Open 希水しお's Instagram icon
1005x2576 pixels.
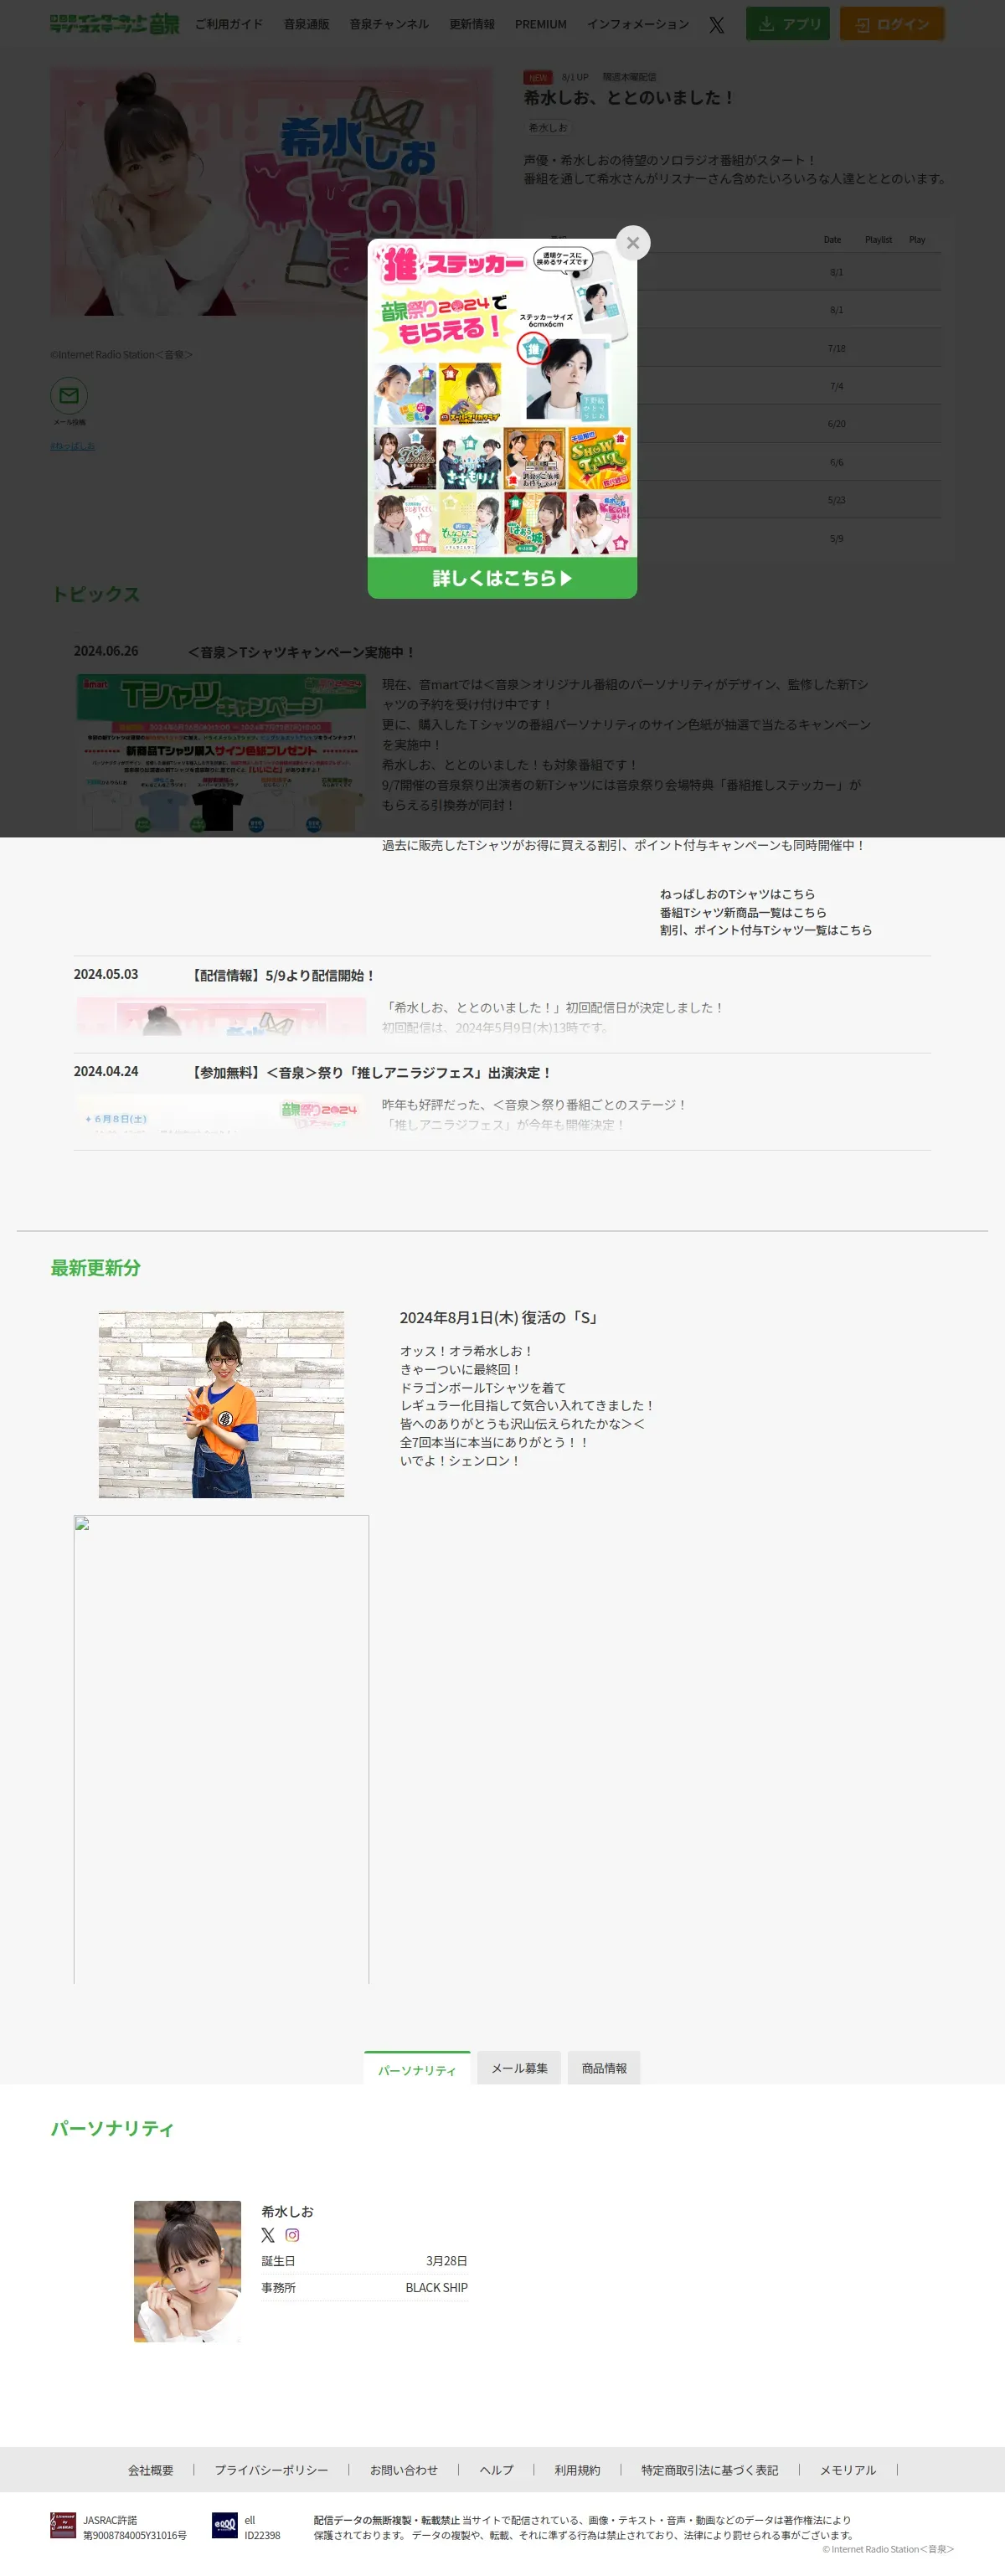tap(292, 2235)
